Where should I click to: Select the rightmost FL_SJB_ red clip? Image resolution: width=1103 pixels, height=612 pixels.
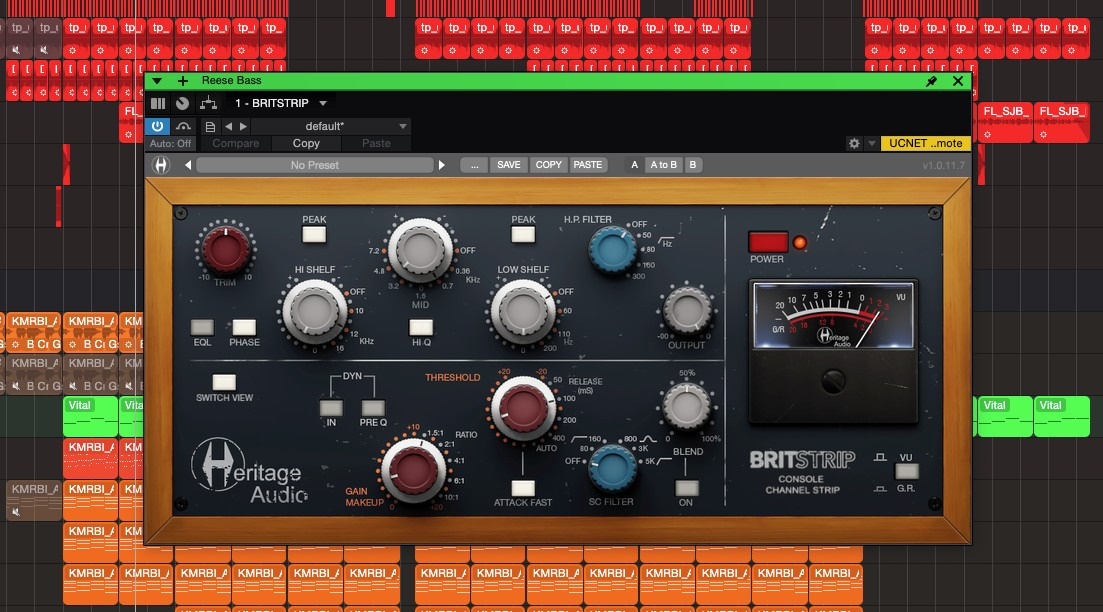[x=1061, y=122]
